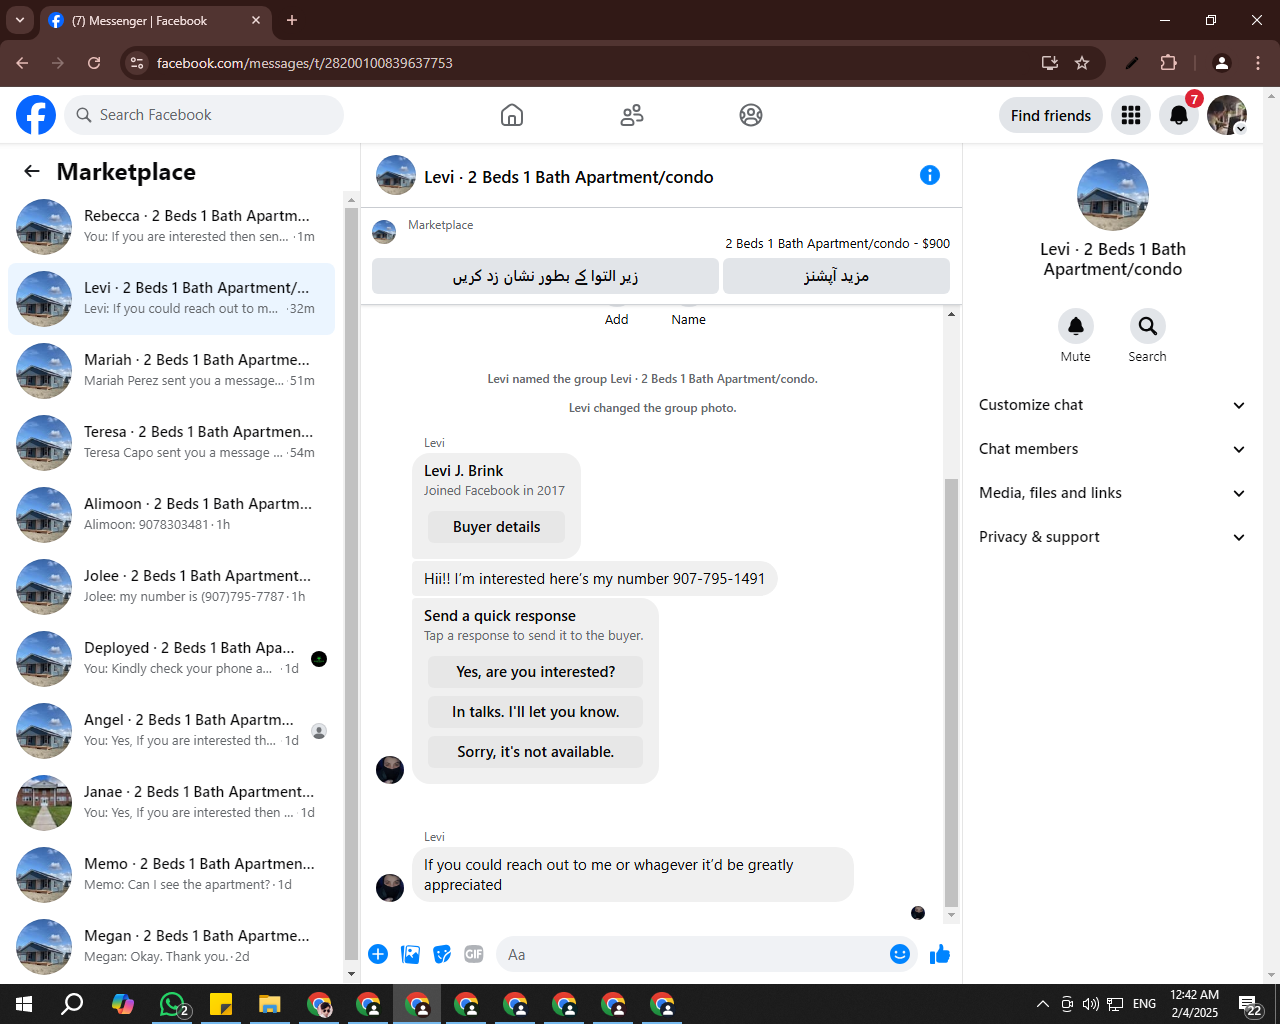1280x1024 pixels.
Task: Open the new browser tab button
Action: [292, 20]
